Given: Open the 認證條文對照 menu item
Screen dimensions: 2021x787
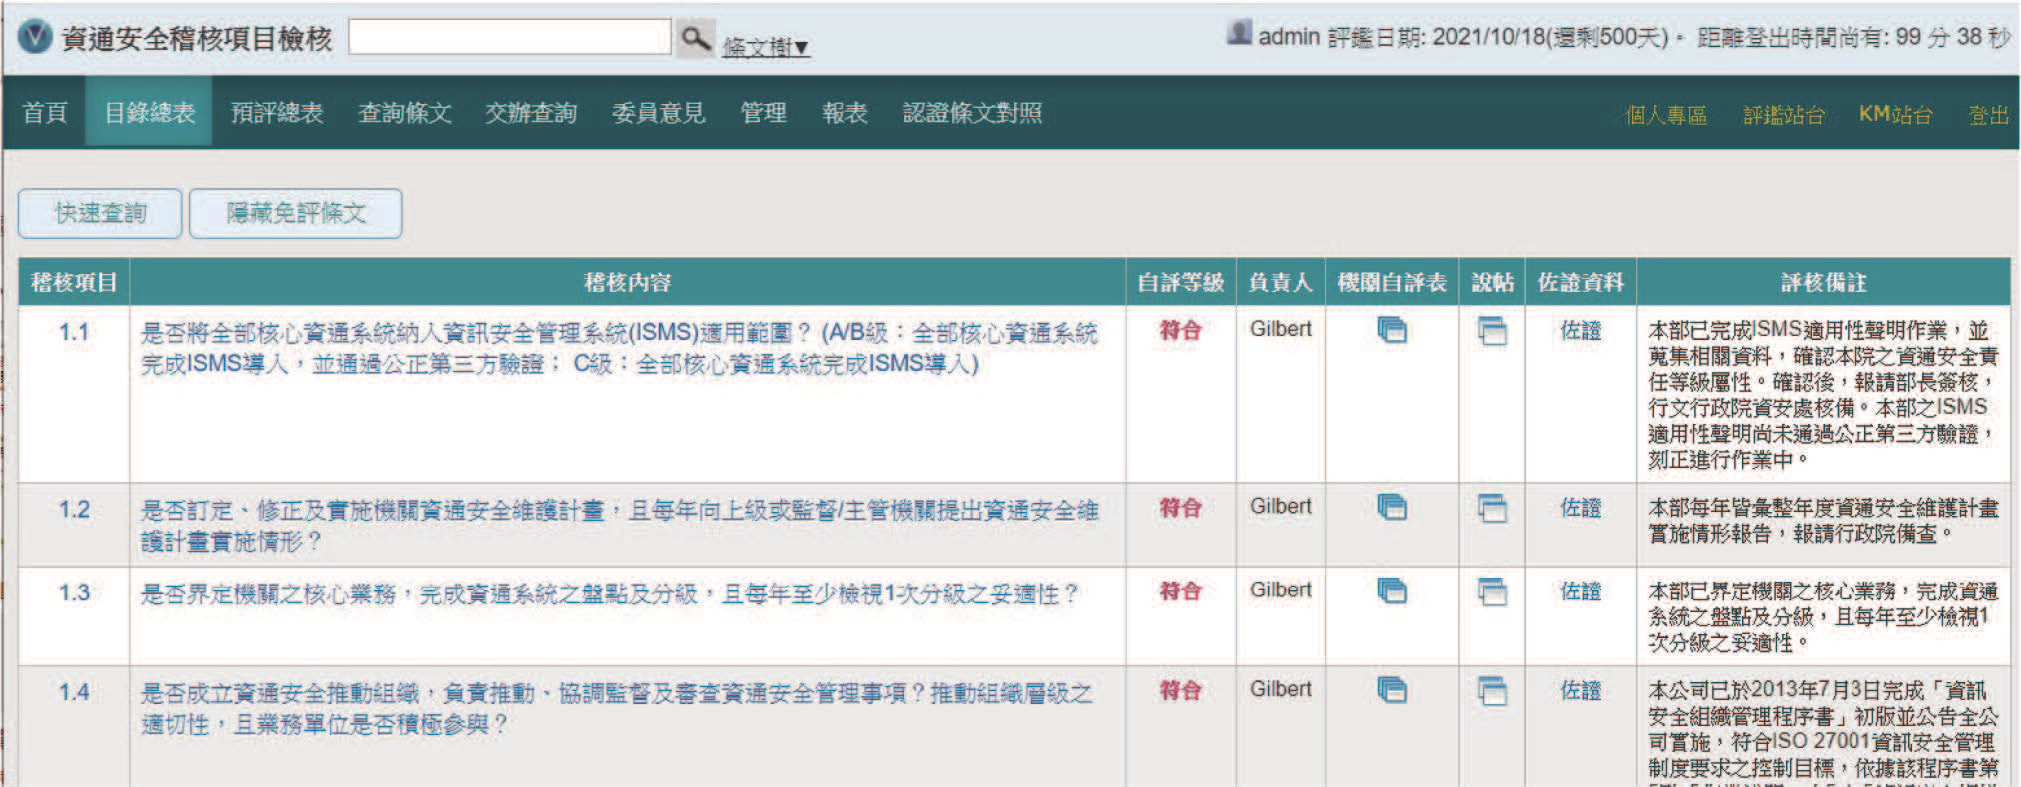Looking at the screenshot, I should pos(972,113).
